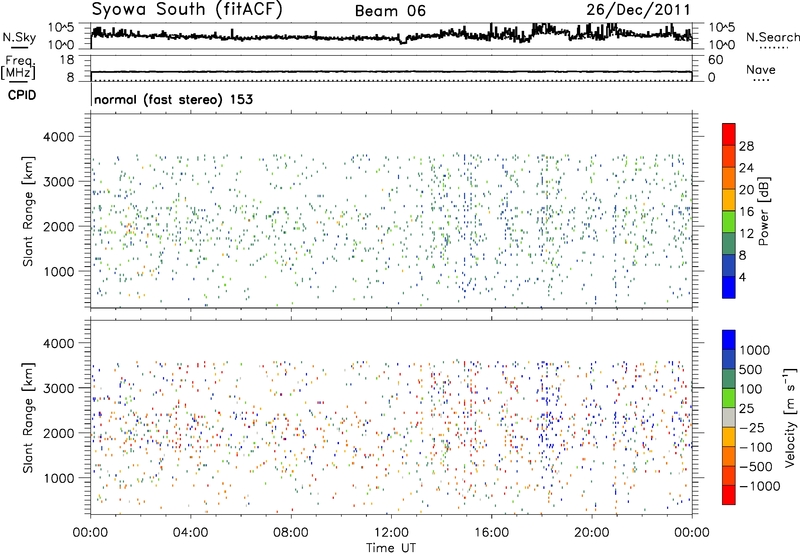Click the "4" power colorbar value
800x554 pixels.
pos(743,277)
